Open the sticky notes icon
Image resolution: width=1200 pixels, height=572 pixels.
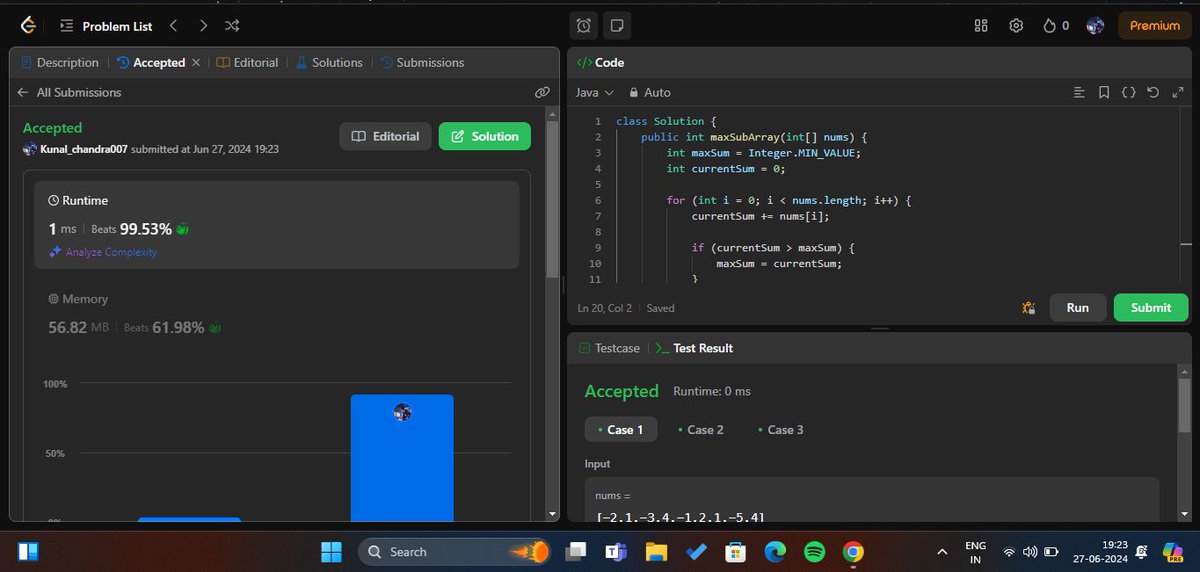point(617,26)
